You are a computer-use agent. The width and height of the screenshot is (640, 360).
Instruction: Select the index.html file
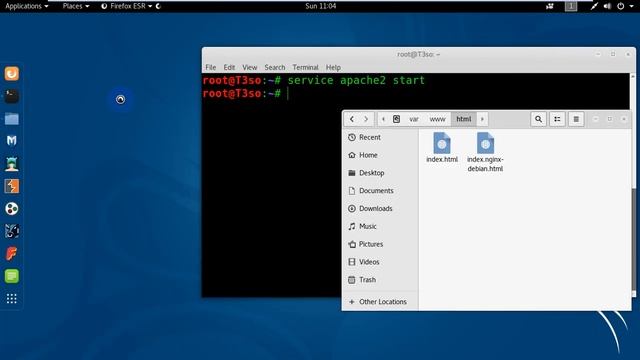pyautogui.click(x=442, y=148)
